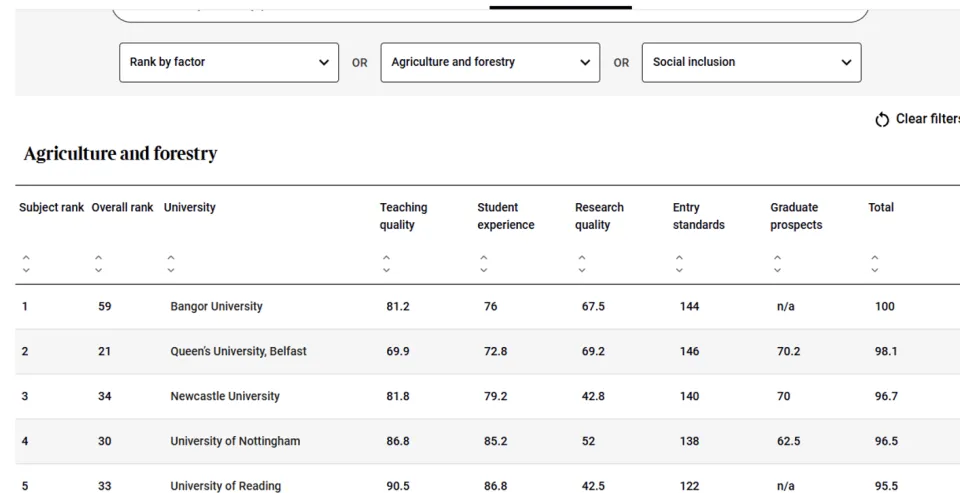The height and width of the screenshot is (493, 960).
Task: Sort by Overall rank arrows
Action: click(x=98, y=264)
